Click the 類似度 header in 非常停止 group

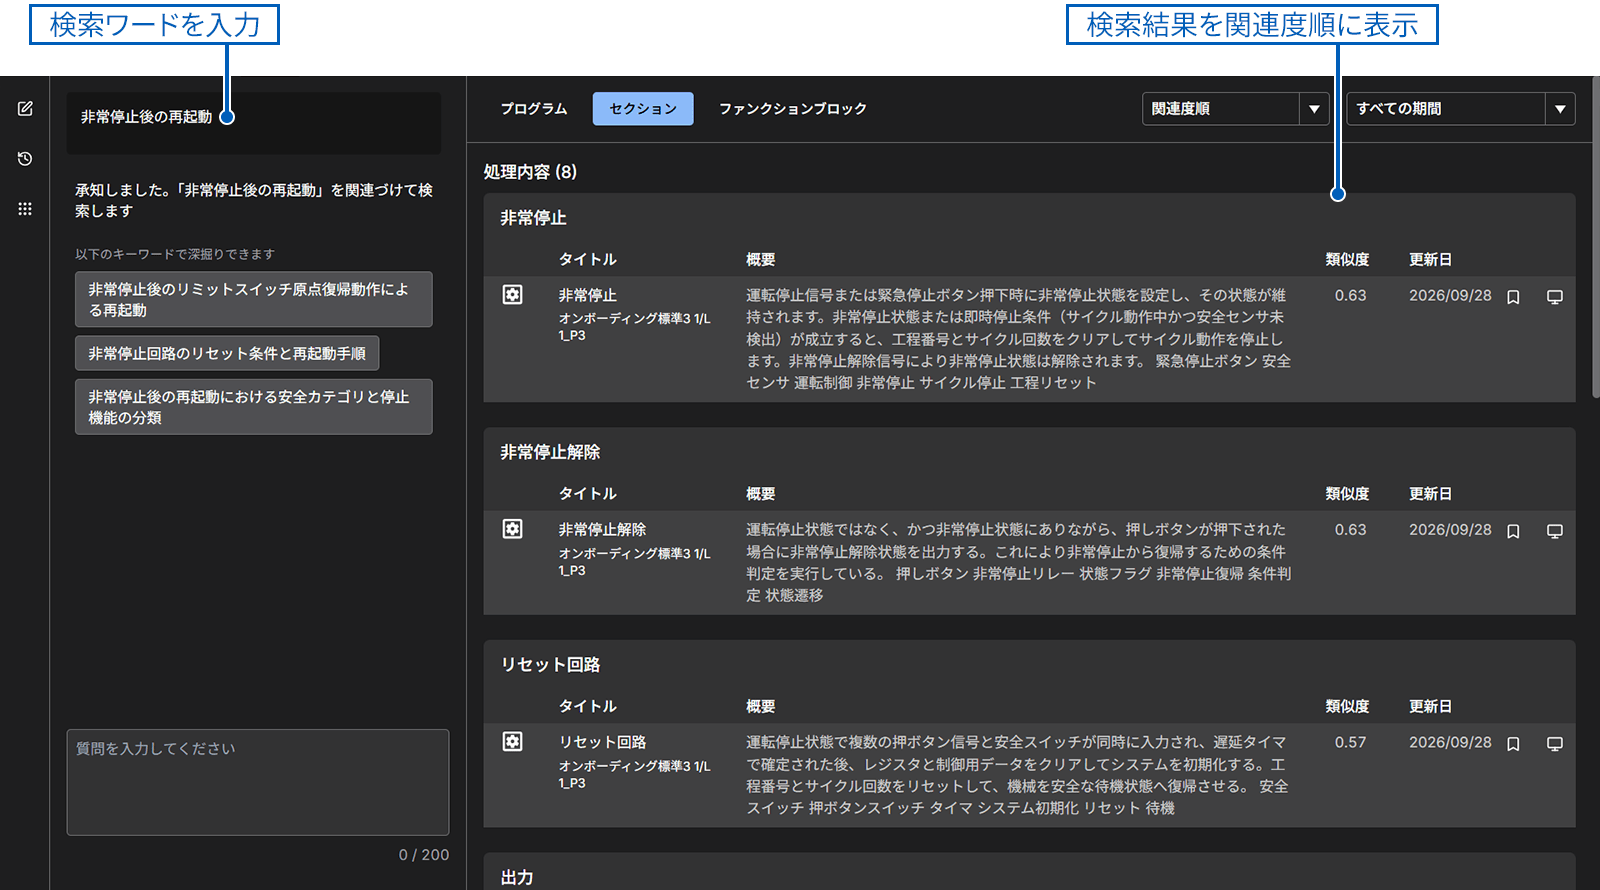coord(1347,259)
